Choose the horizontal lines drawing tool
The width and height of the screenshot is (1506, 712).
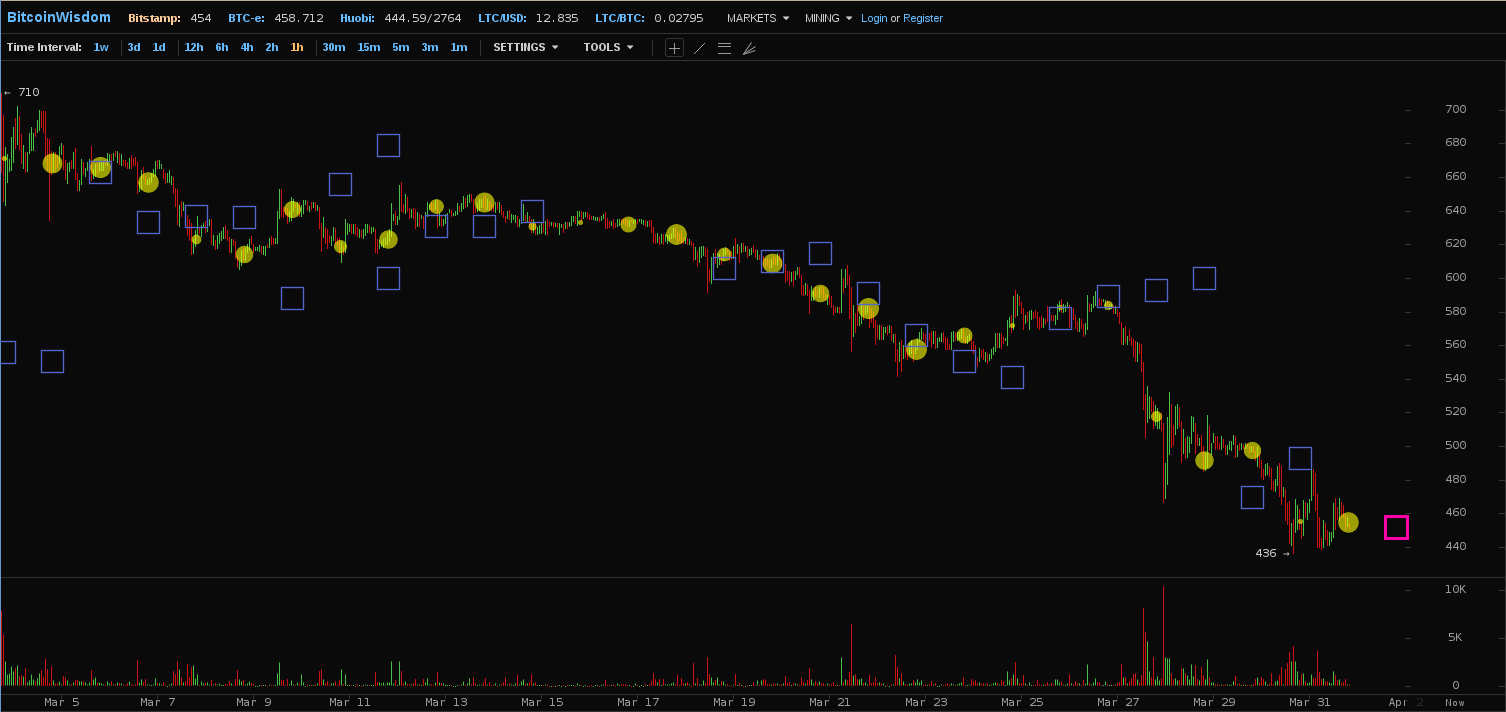coord(724,48)
